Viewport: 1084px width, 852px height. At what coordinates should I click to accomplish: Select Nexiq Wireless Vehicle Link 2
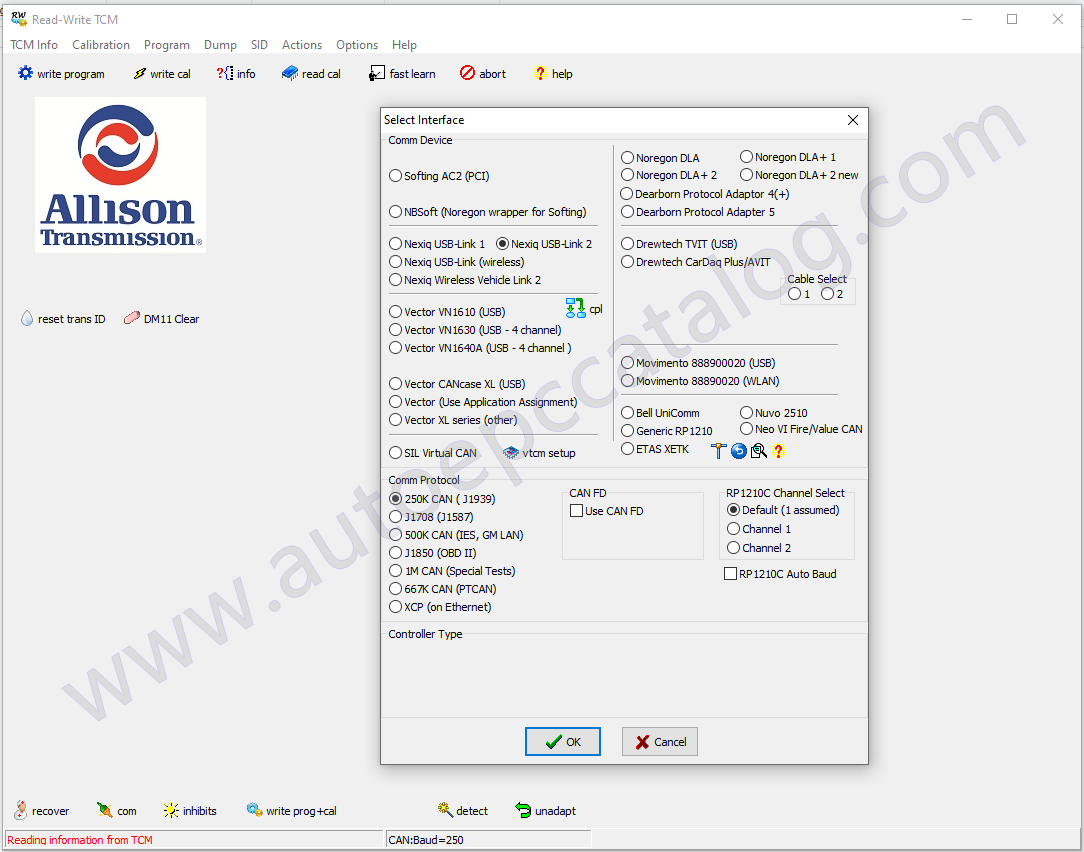tap(395, 279)
